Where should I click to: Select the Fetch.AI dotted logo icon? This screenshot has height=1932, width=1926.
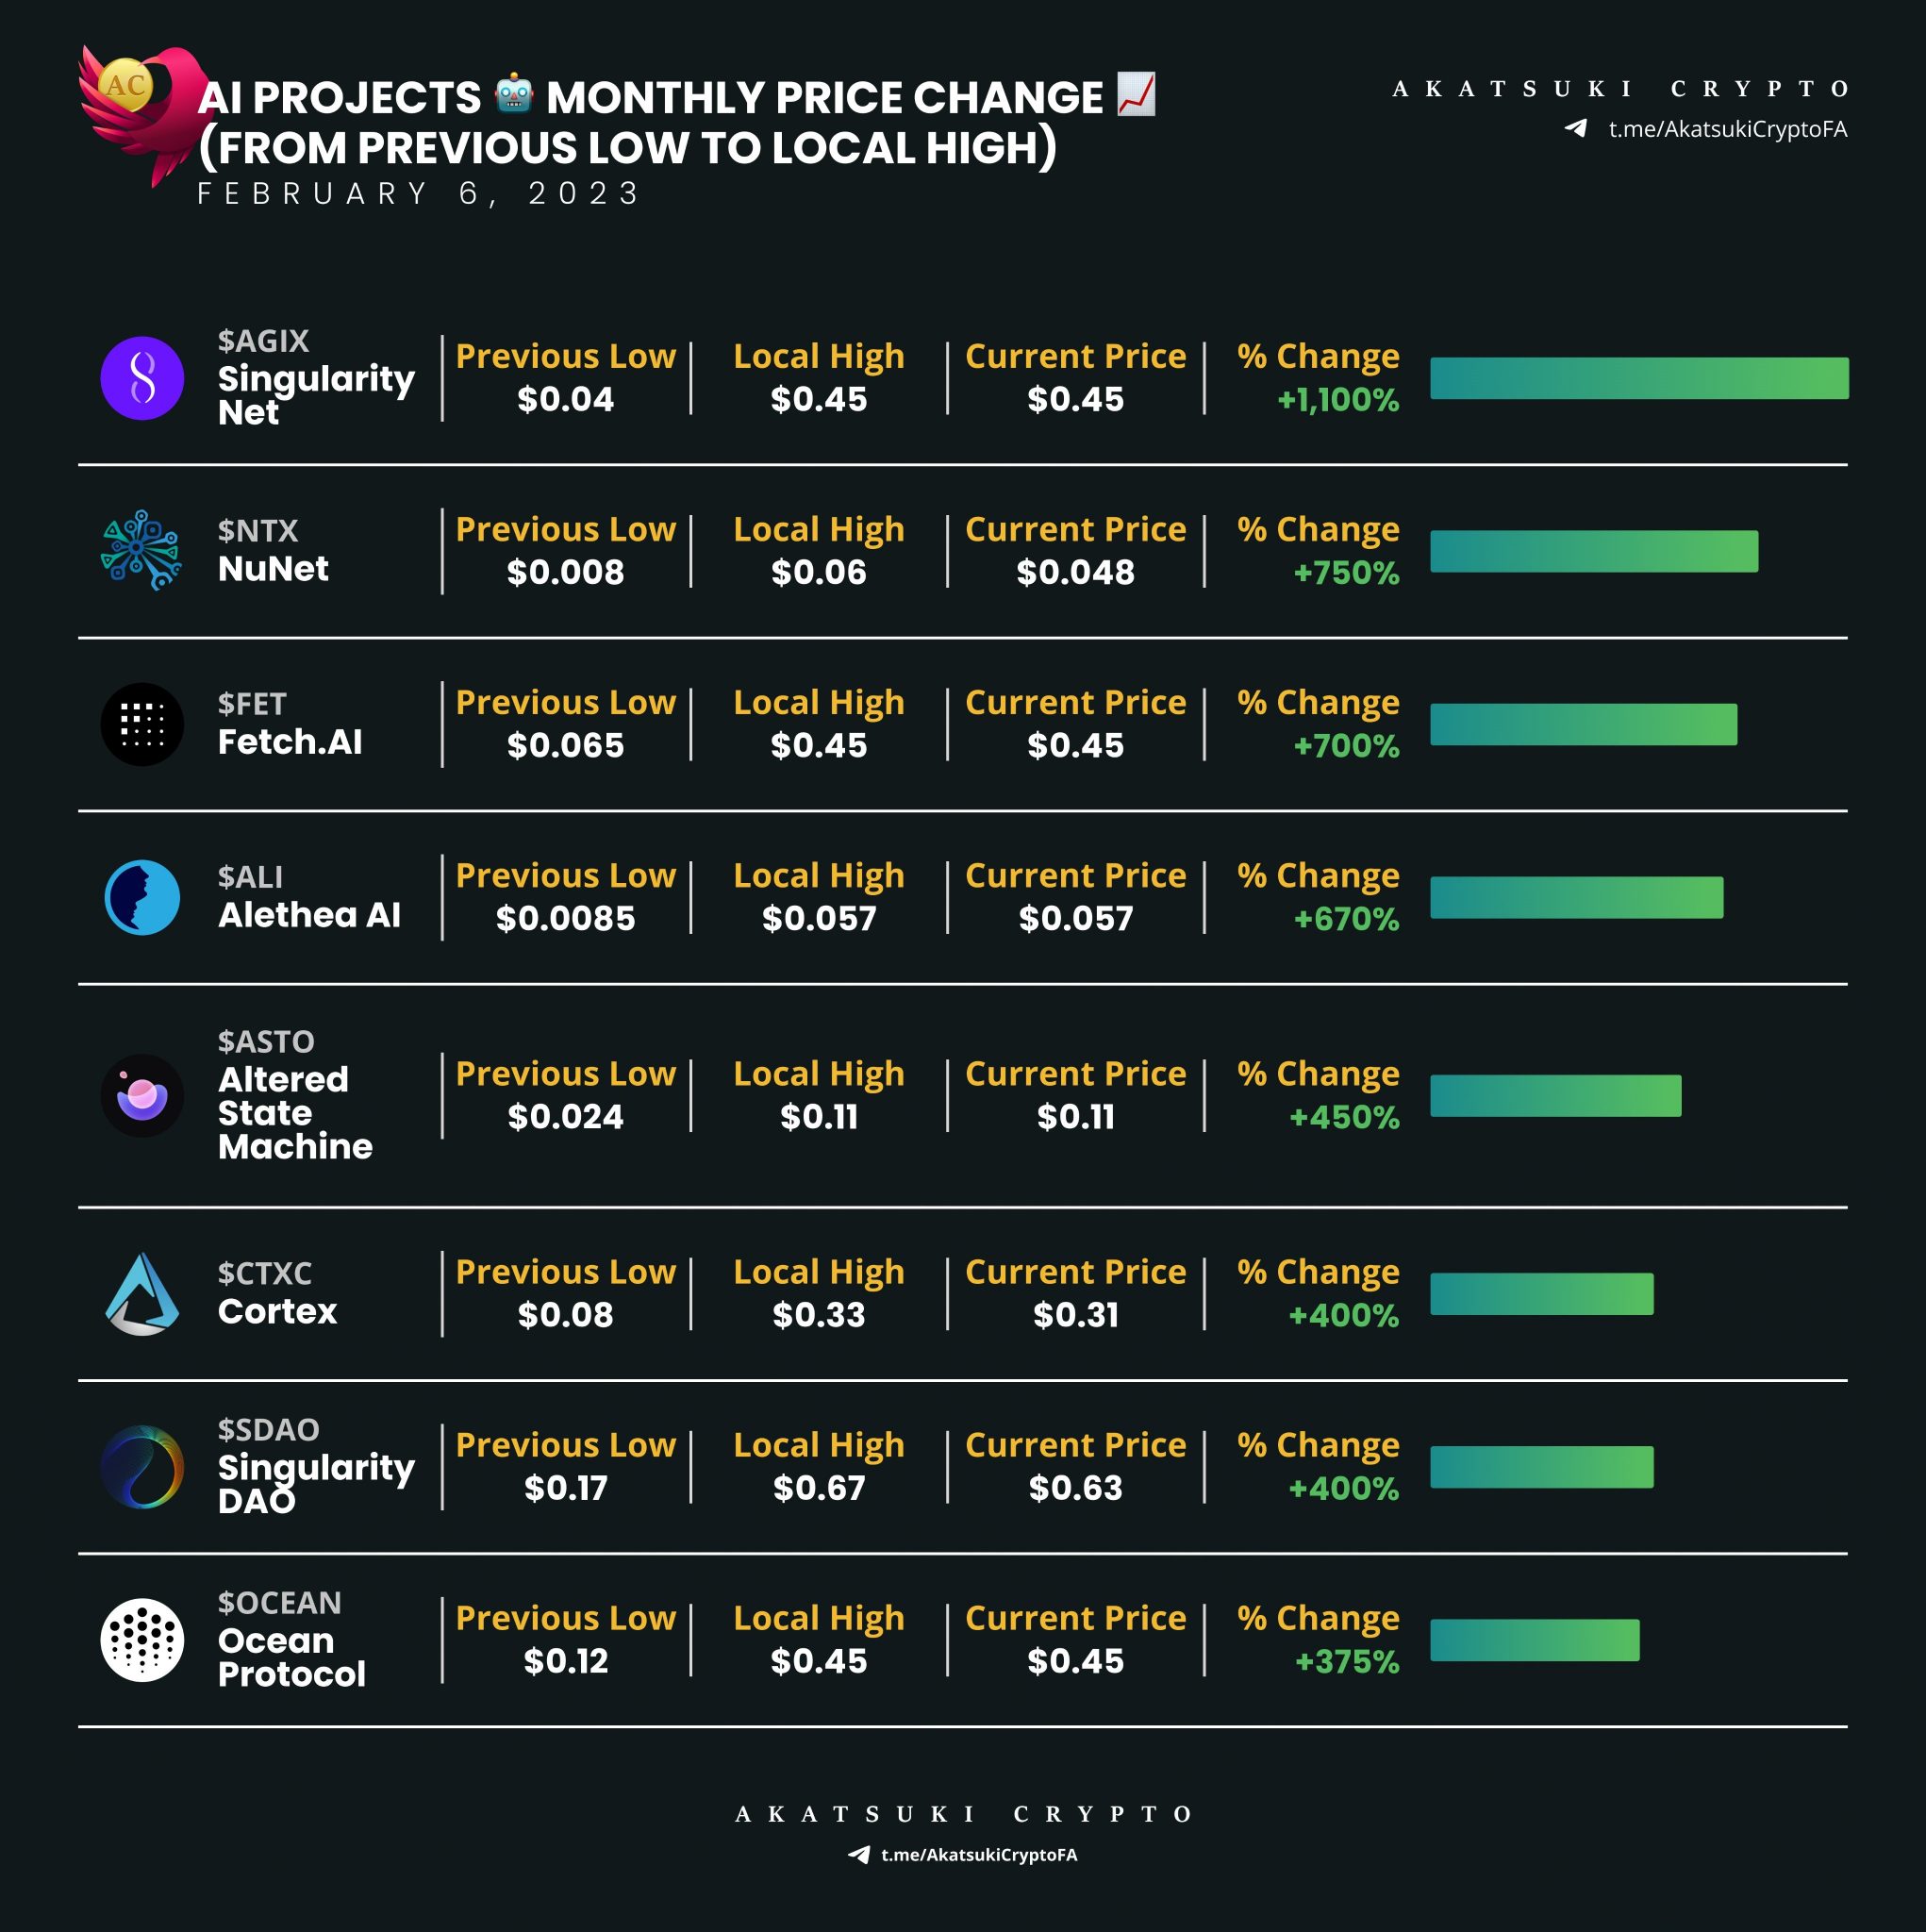coord(142,724)
